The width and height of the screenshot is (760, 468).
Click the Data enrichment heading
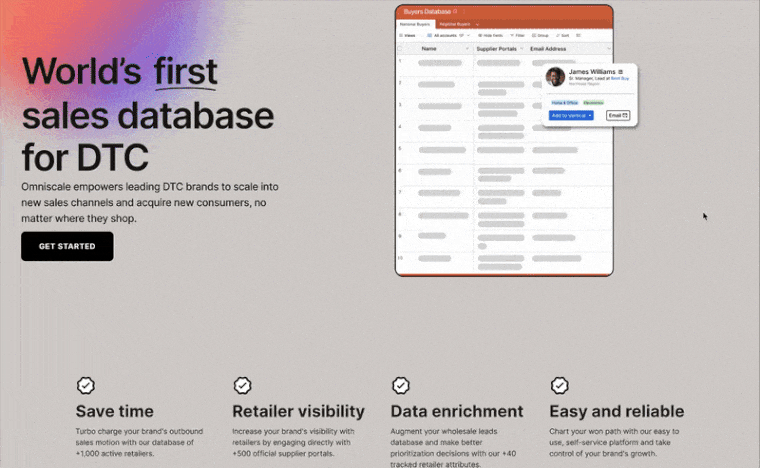point(457,411)
